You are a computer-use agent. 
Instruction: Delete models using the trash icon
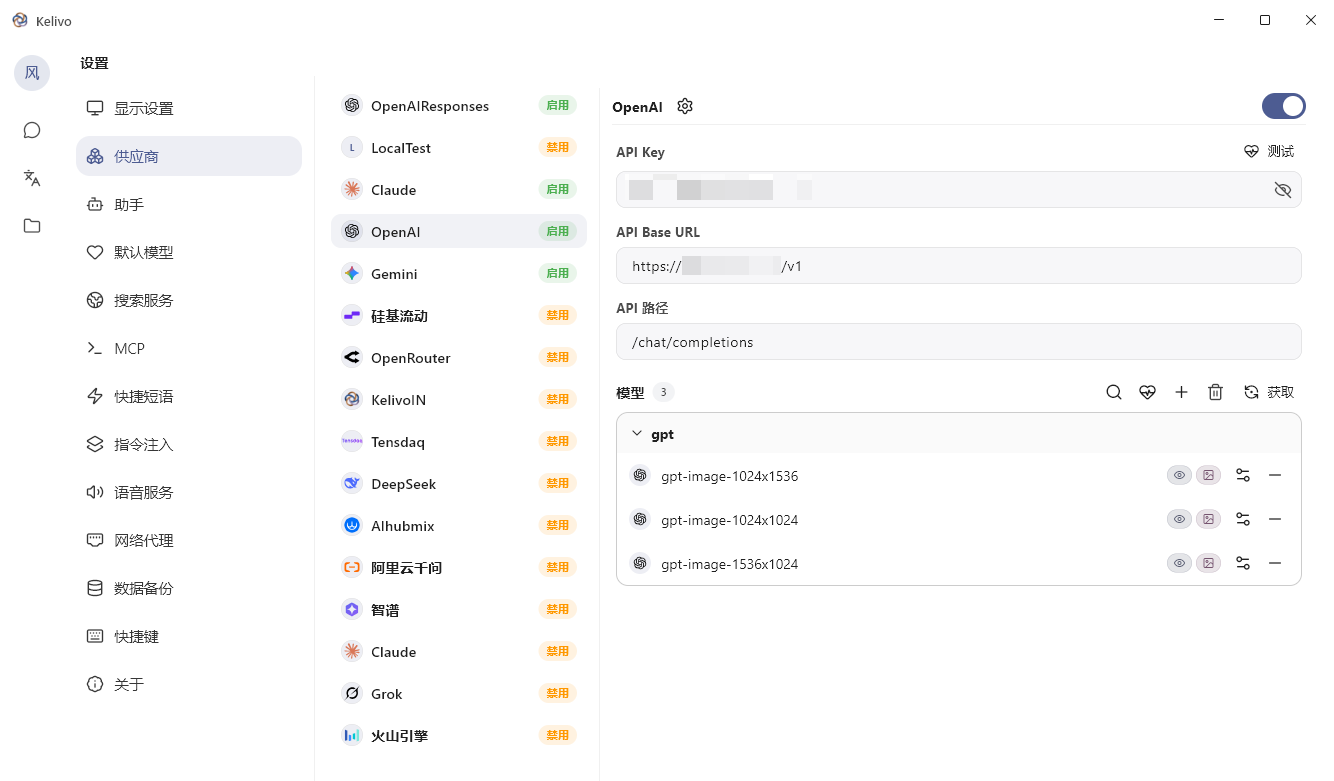[x=1215, y=392]
